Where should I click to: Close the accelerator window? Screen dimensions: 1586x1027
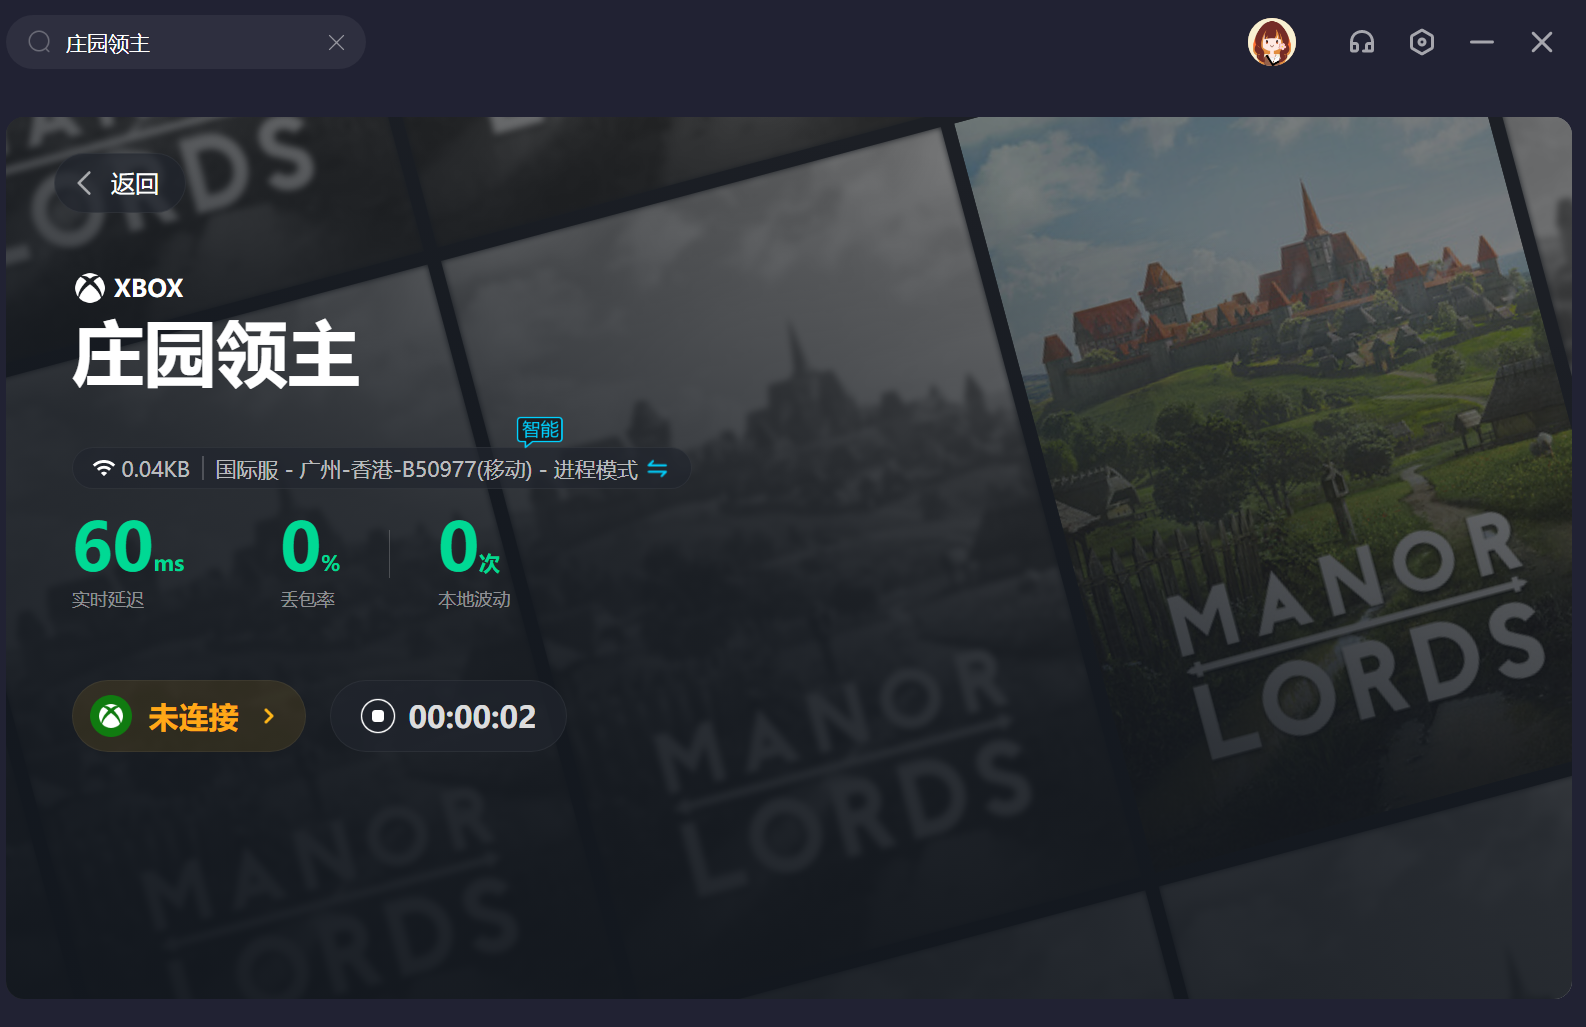coord(1542,42)
